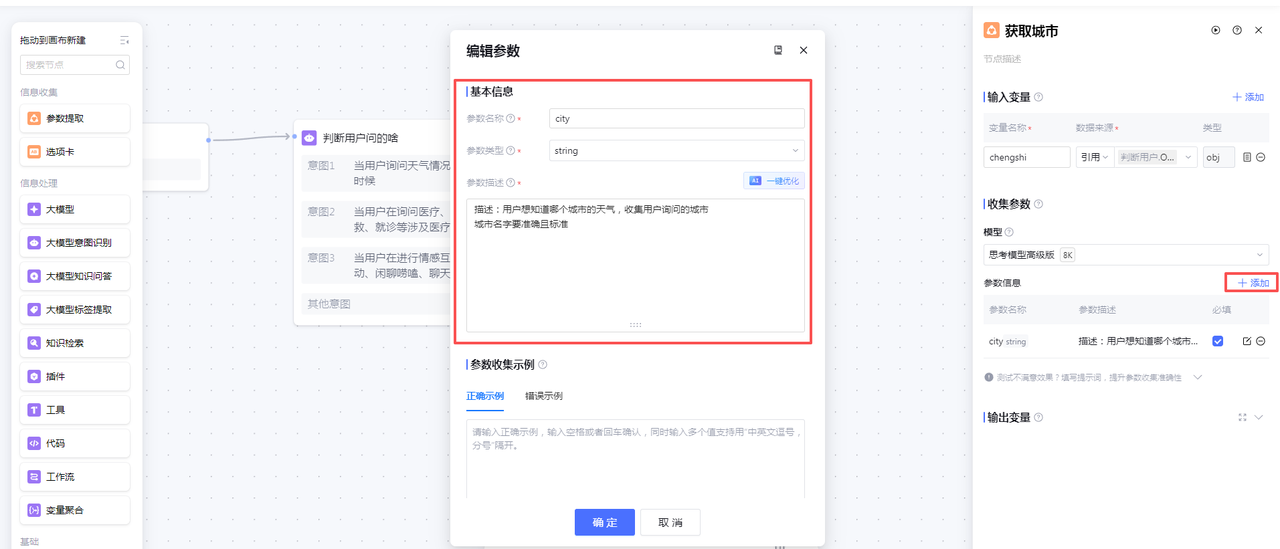Toggle the 必填 checkbox for city
1280x549 pixels.
[1218, 341]
